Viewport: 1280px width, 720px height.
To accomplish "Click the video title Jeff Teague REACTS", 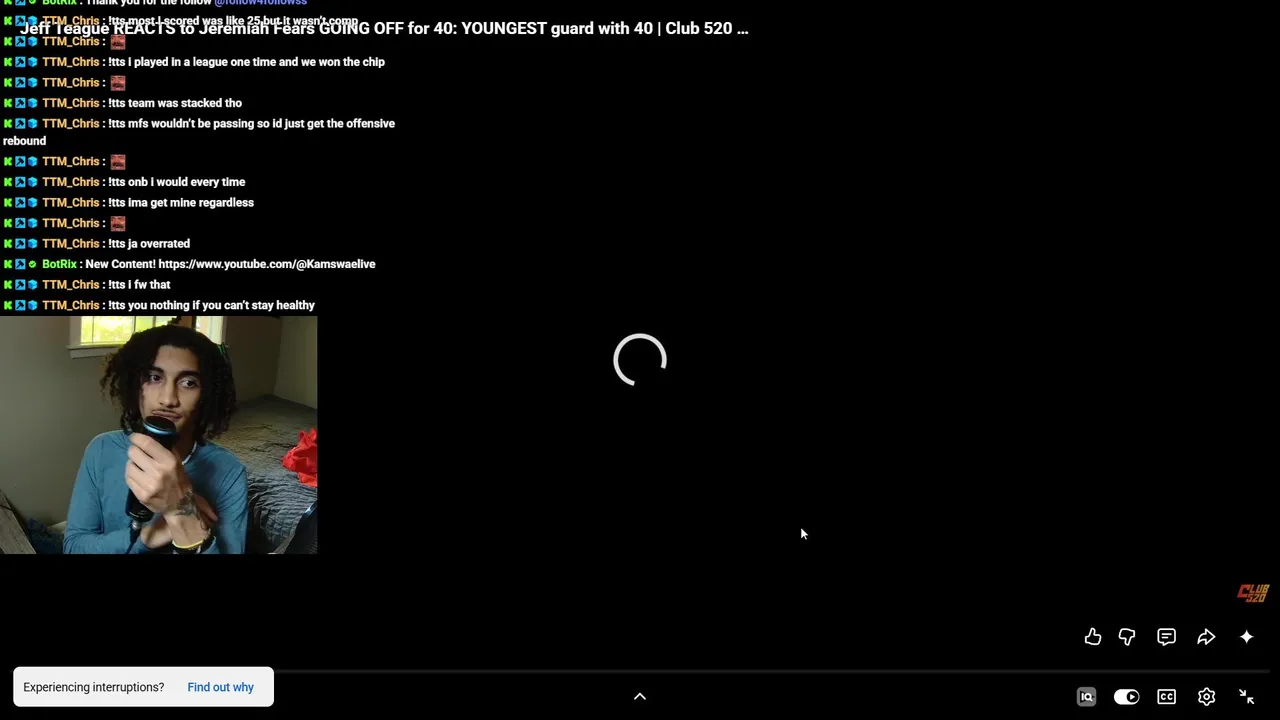I will (x=384, y=28).
